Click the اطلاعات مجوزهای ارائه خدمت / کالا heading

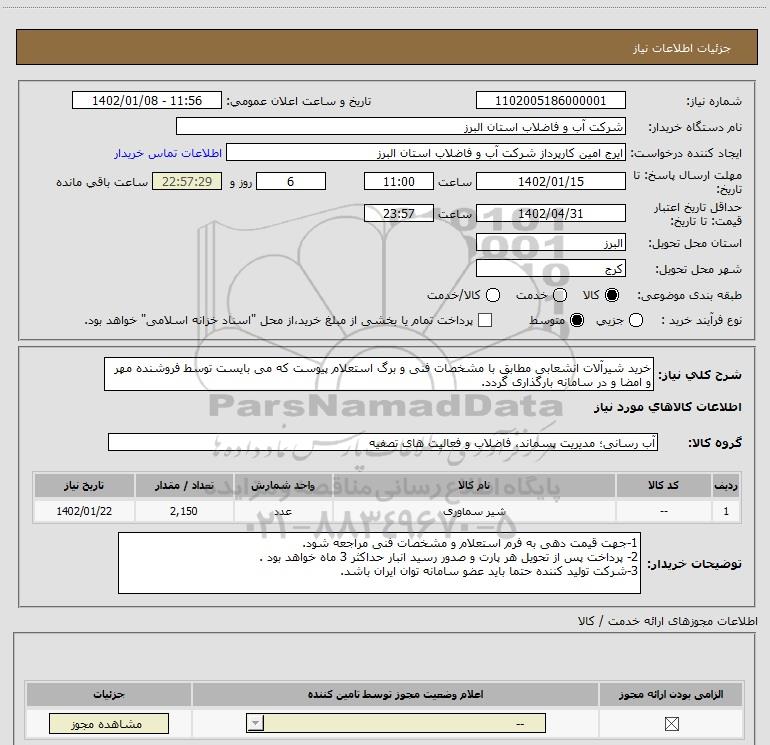coord(667,621)
